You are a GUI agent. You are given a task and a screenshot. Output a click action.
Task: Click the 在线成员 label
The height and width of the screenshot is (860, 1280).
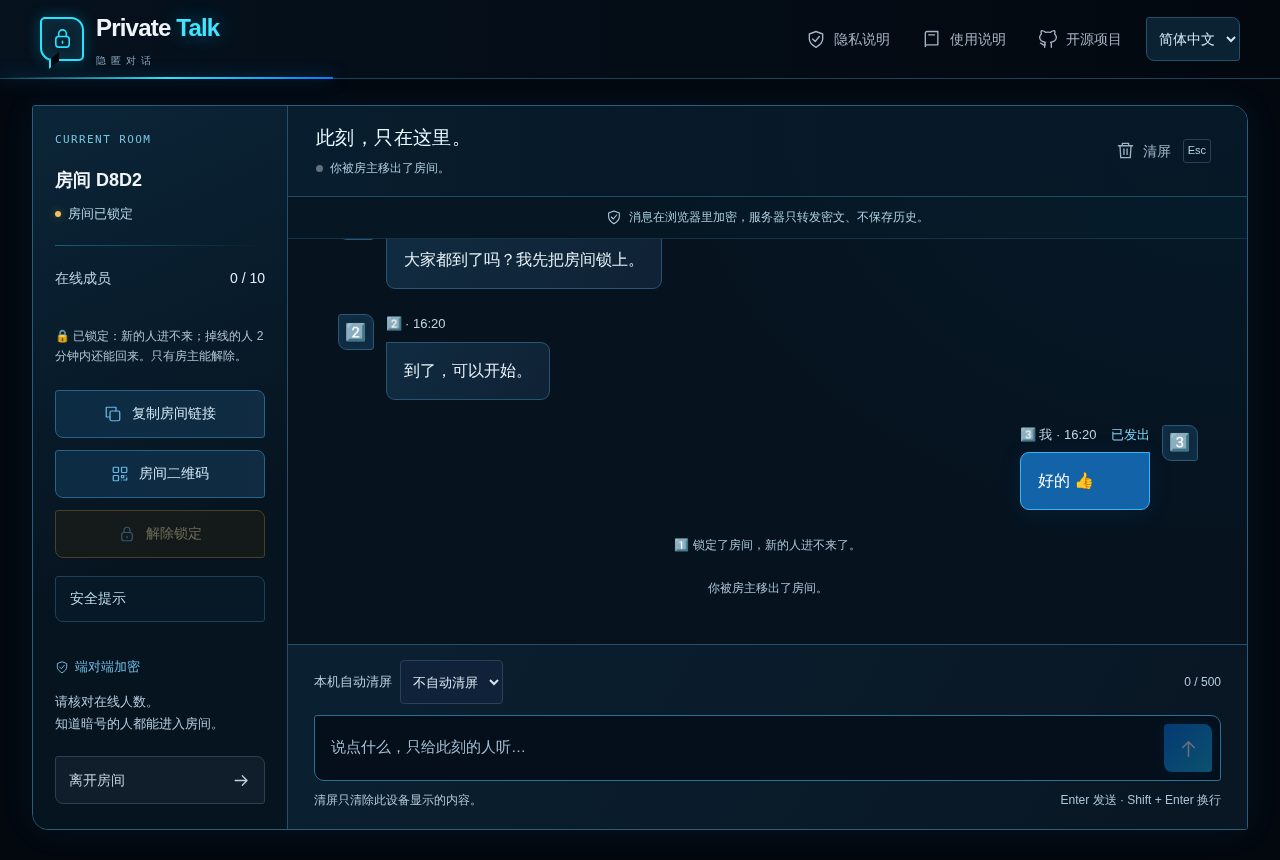[83, 278]
